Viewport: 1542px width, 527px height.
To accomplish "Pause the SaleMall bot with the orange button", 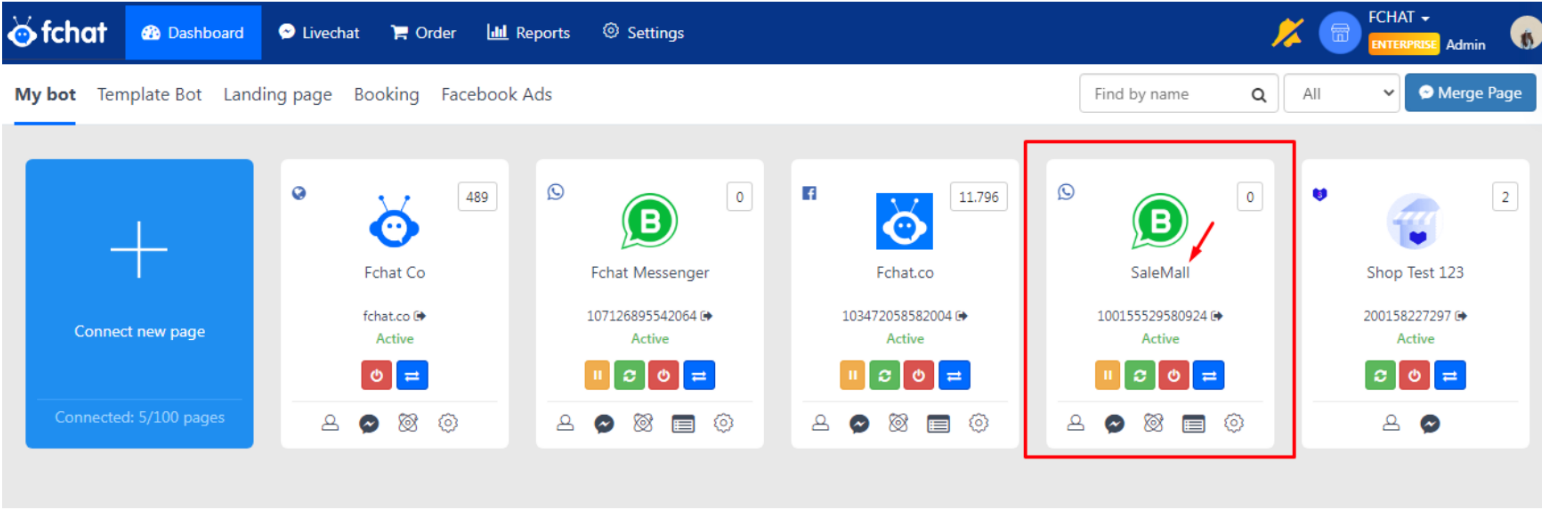I will tap(1110, 375).
